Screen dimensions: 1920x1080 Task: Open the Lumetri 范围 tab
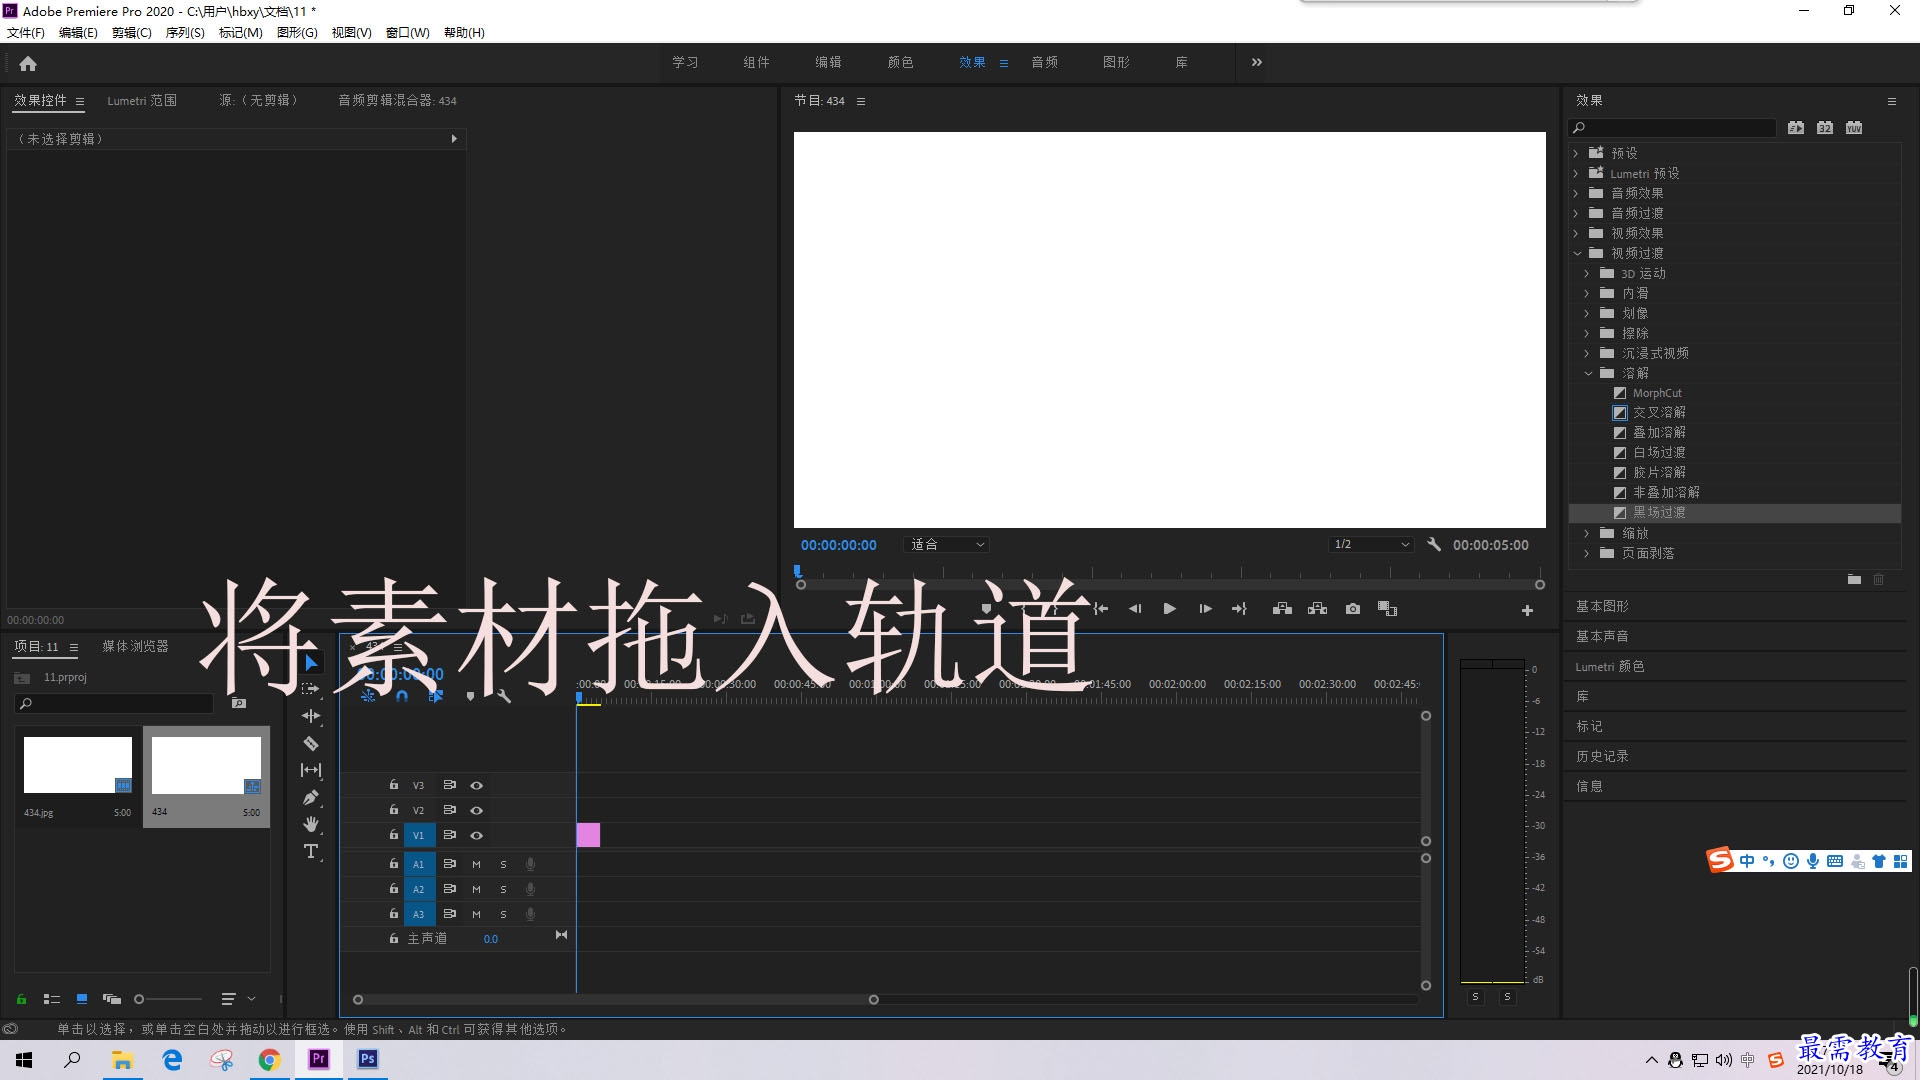point(142,100)
